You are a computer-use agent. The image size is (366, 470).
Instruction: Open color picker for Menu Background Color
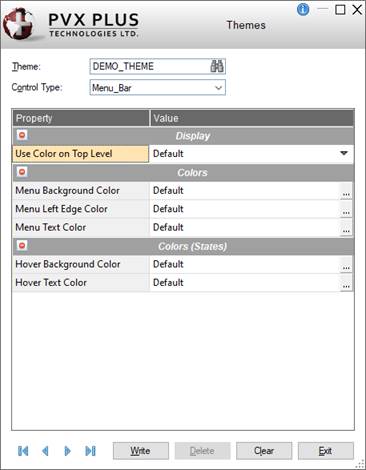pyautogui.click(x=346, y=191)
